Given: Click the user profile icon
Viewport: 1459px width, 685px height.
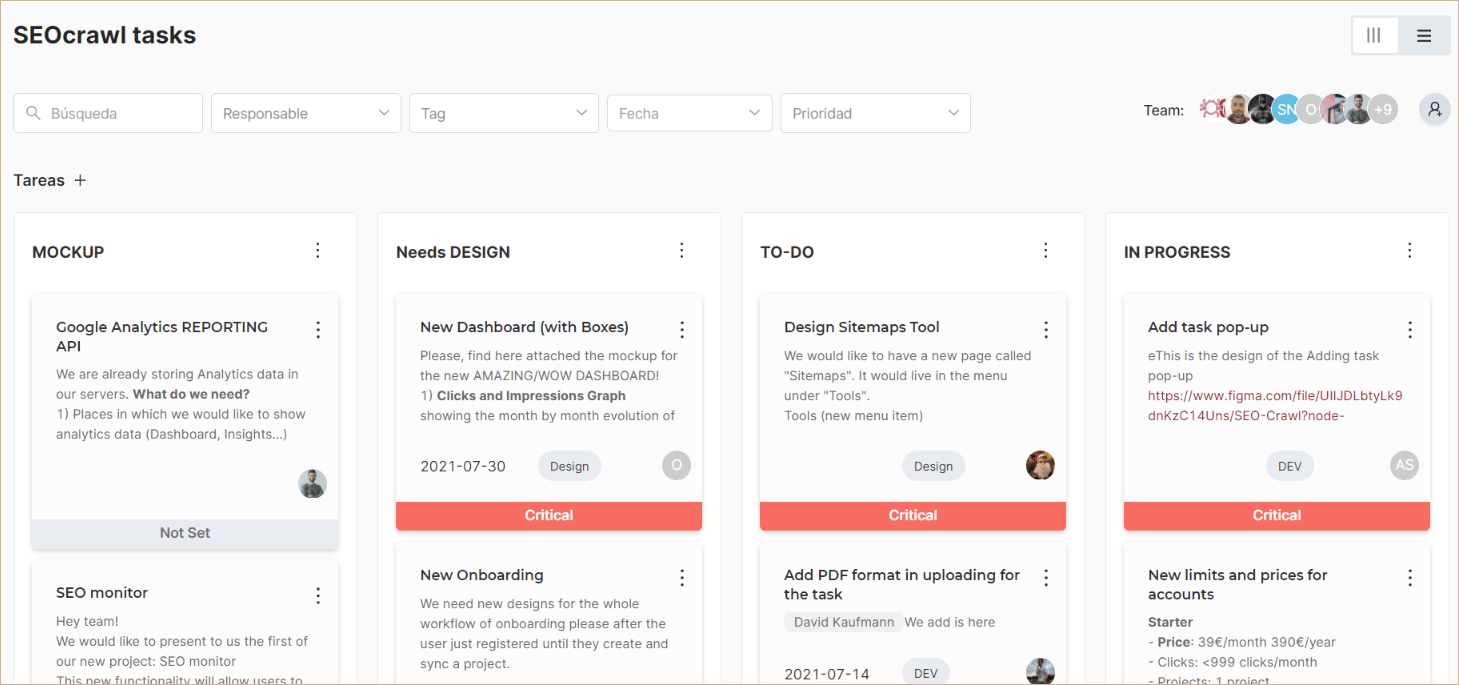Looking at the screenshot, I should pyautogui.click(x=1435, y=109).
